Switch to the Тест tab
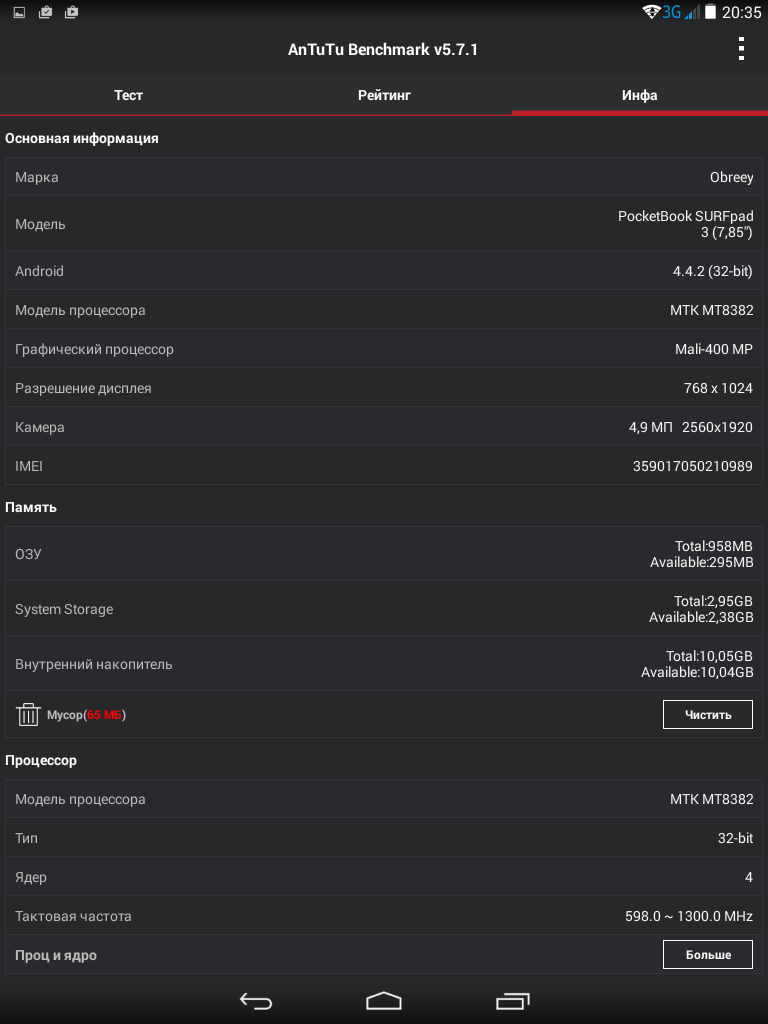768x1024 pixels. [x=128, y=95]
